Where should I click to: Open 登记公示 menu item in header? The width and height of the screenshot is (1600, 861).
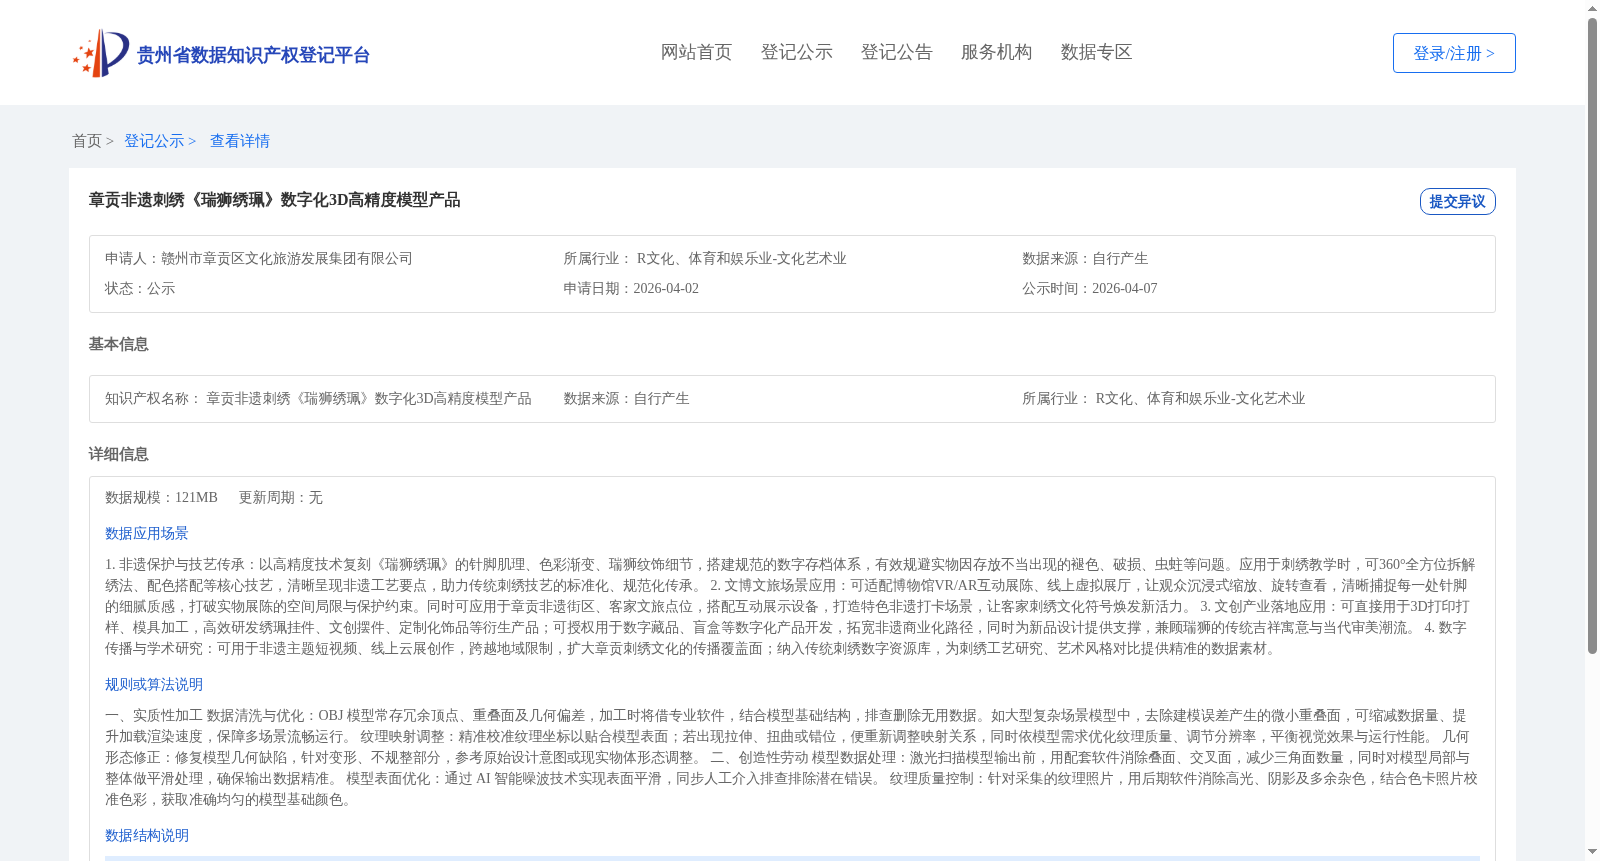(796, 52)
